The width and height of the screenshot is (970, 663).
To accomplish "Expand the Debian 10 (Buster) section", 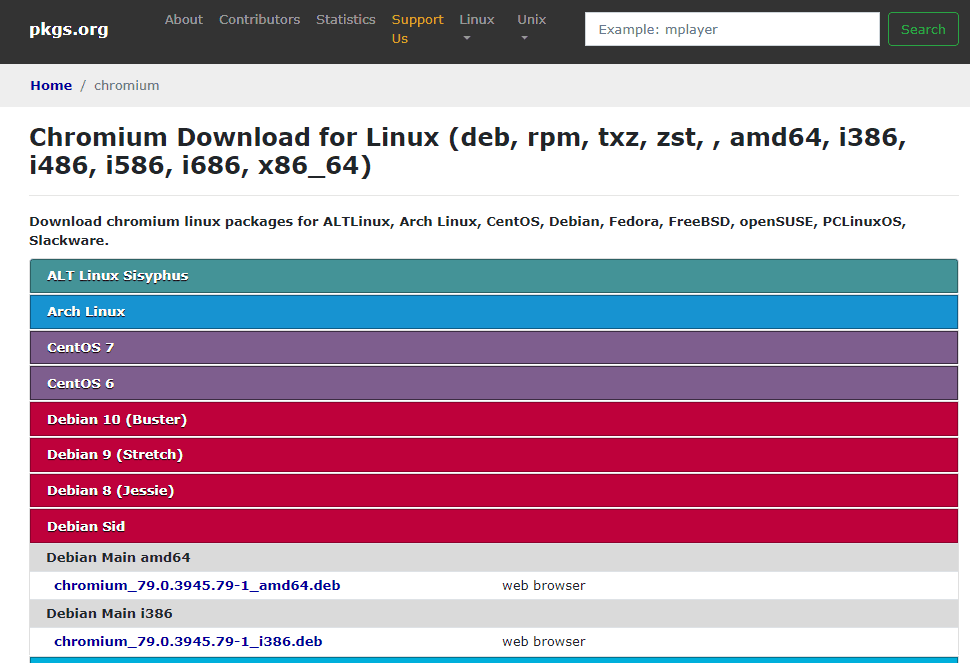I will click(x=494, y=419).
